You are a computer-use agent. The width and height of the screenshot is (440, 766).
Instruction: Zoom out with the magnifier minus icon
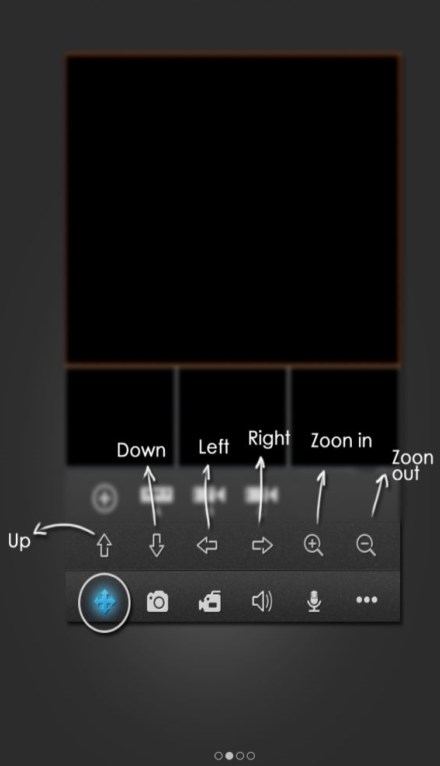[x=366, y=545]
